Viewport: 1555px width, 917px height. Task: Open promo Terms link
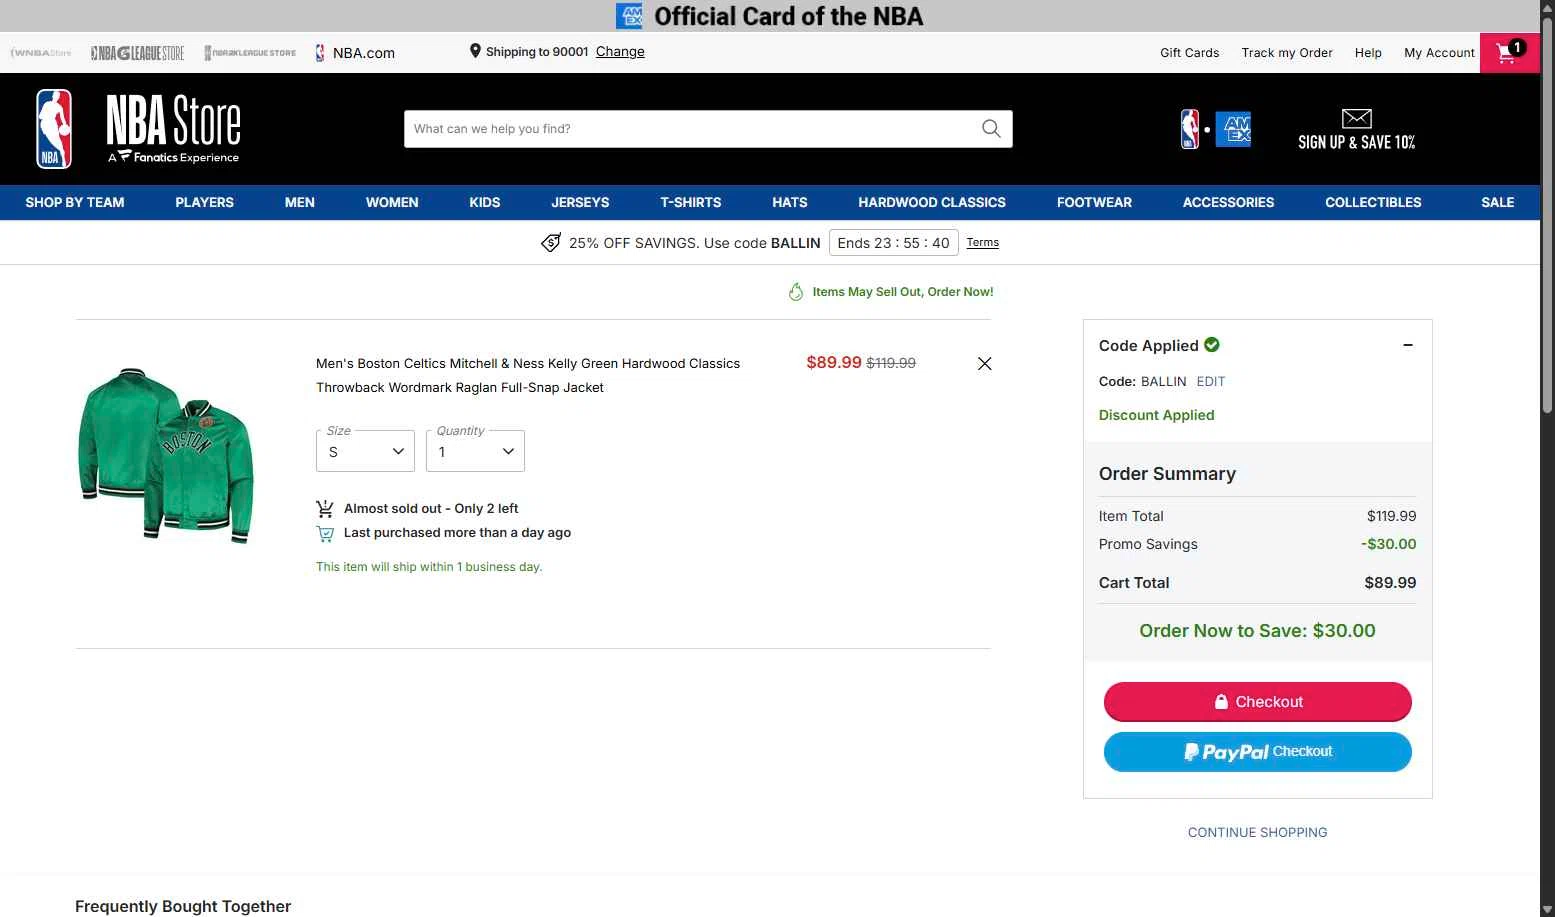(983, 242)
